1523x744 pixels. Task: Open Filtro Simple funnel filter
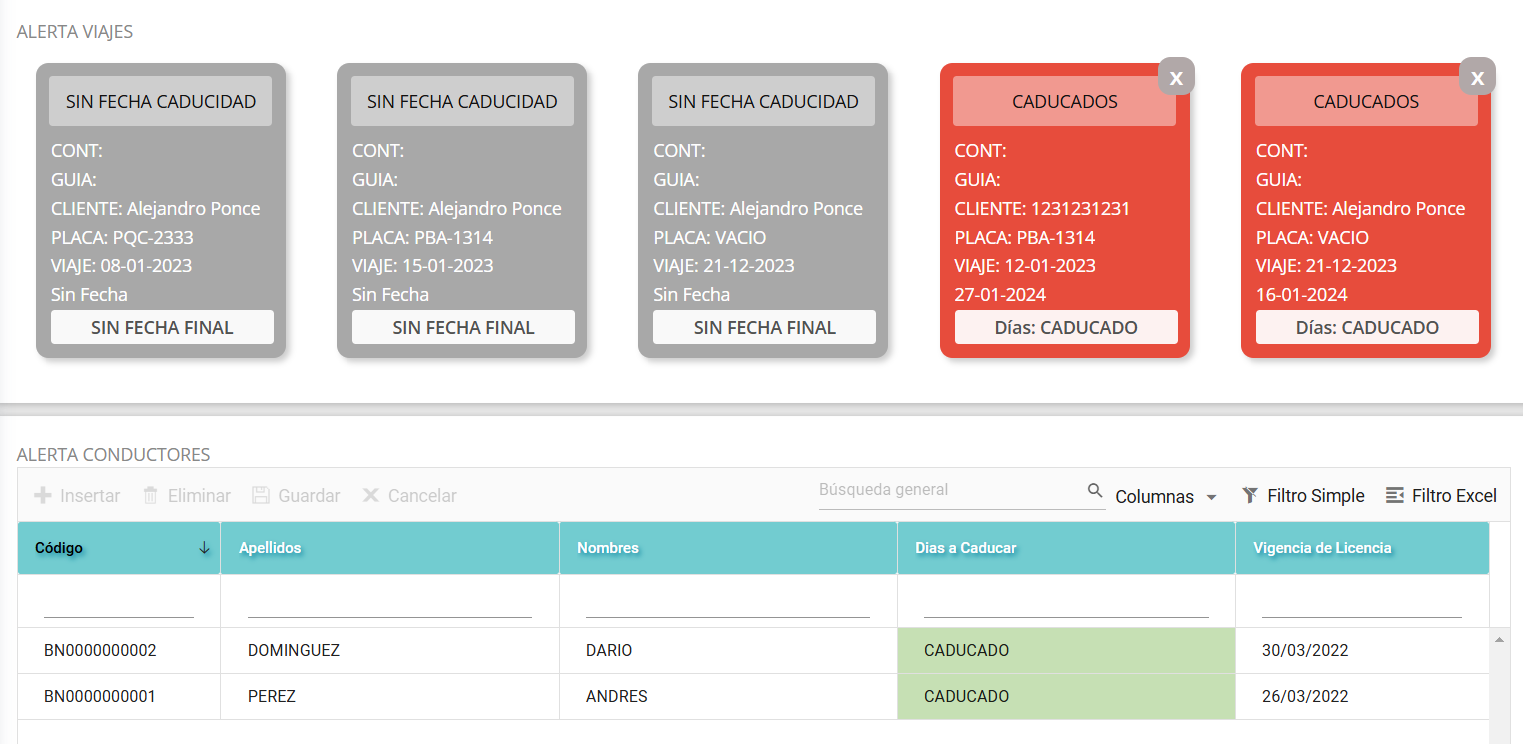point(1250,496)
